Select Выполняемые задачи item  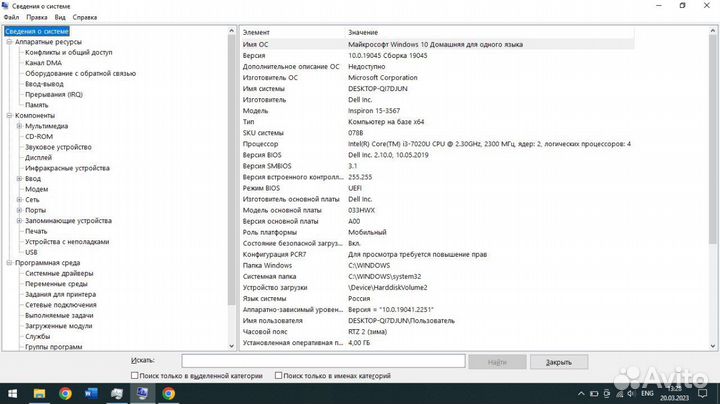pos(59,315)
